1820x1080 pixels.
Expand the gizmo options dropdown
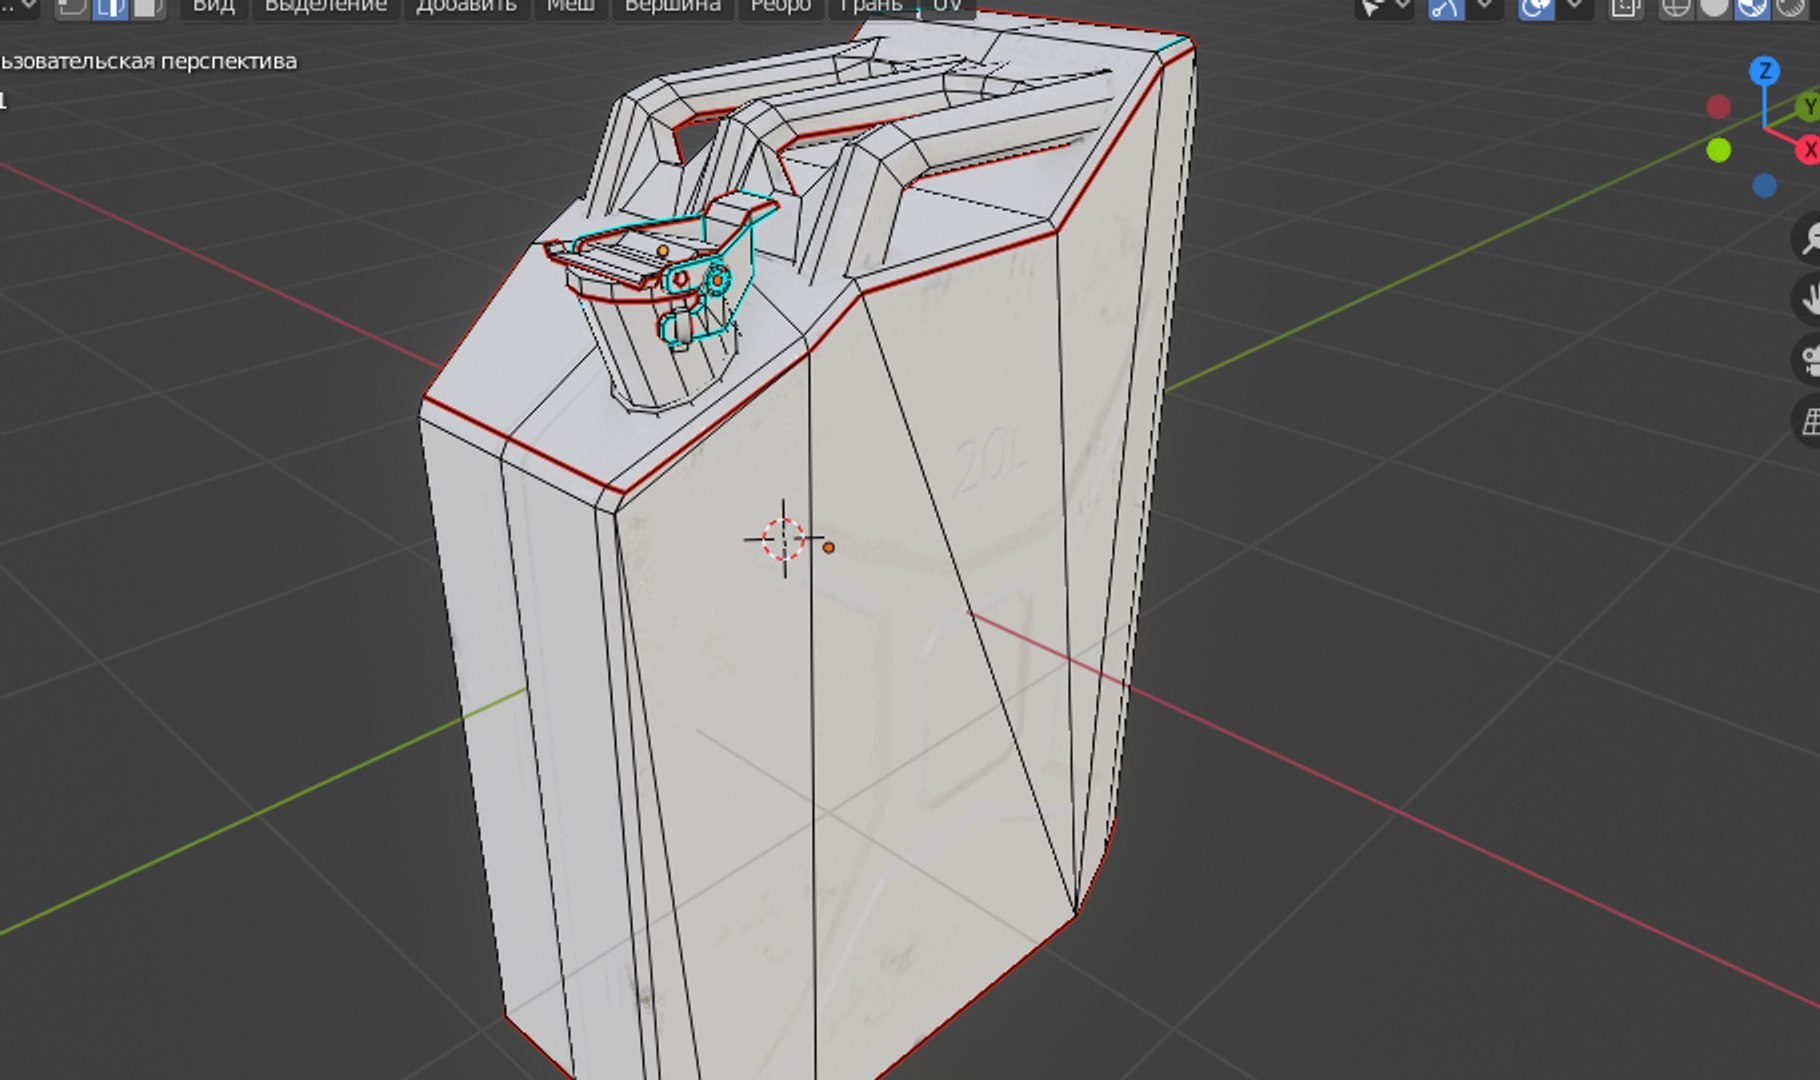point(1485,8)
